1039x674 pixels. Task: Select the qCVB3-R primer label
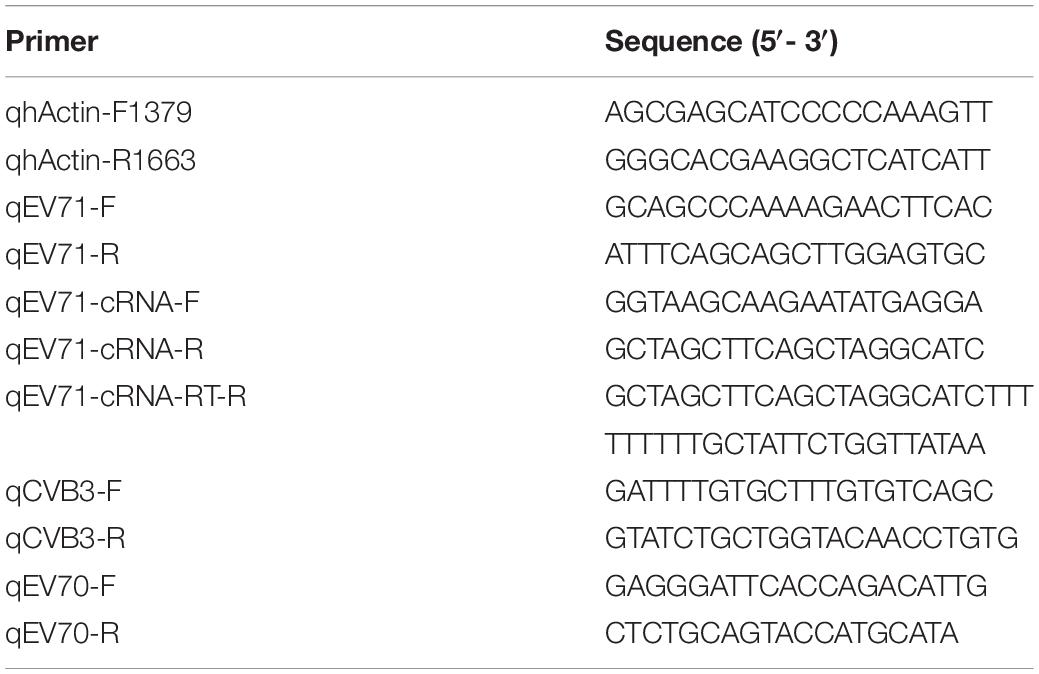(x=66, y=539)
